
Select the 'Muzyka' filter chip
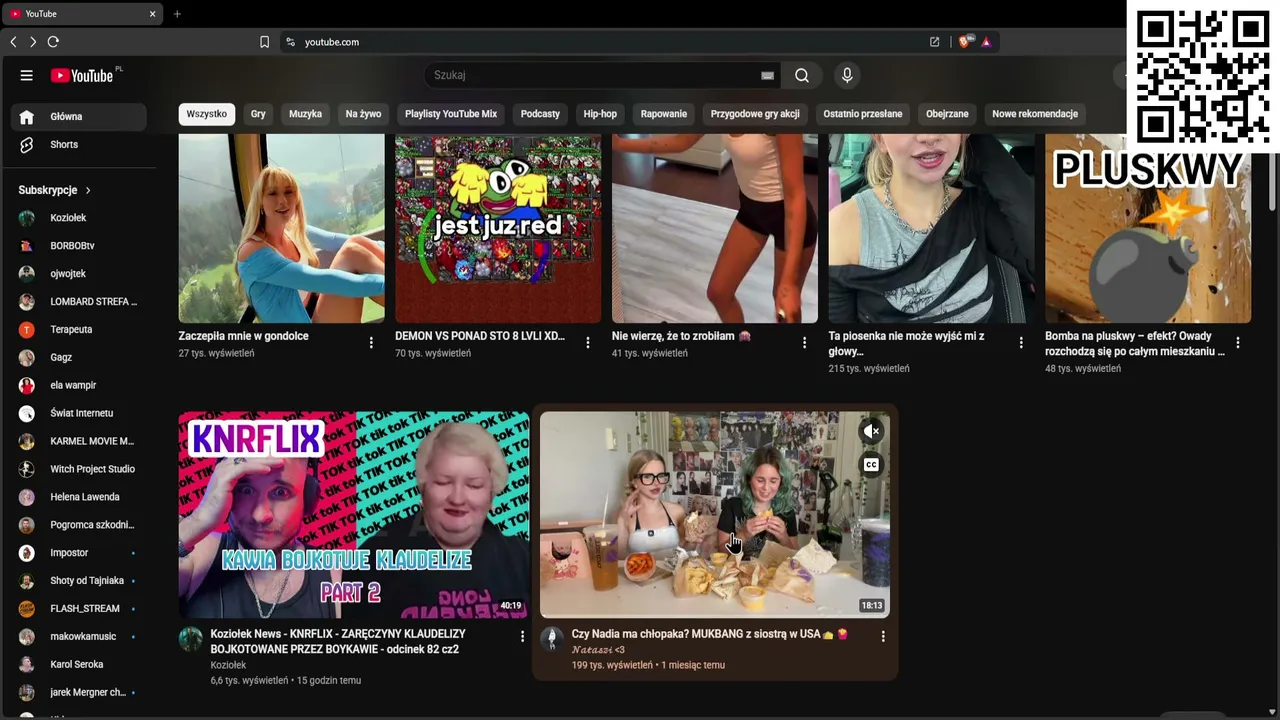click(305, 114)
